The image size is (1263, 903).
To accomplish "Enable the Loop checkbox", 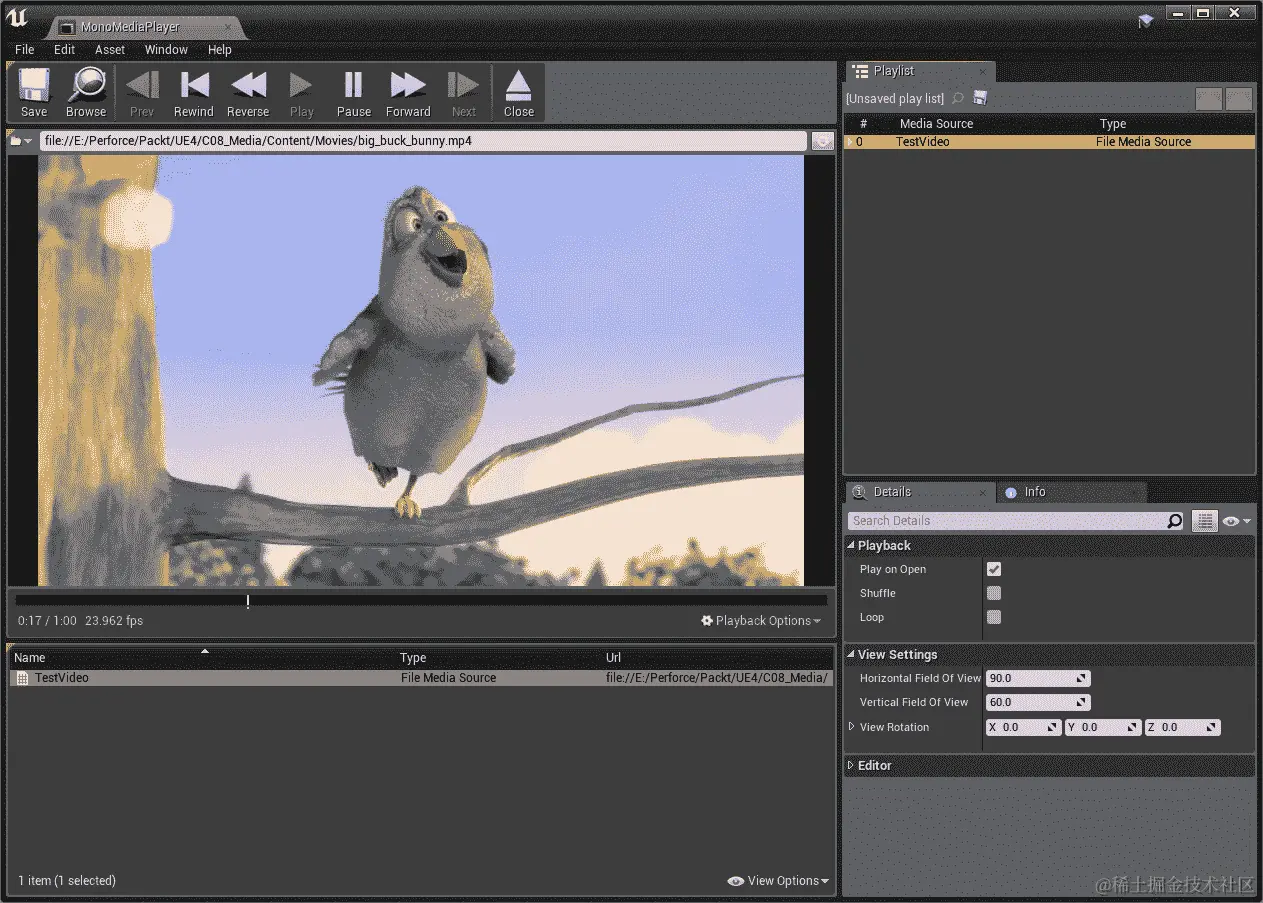I will coord(994,617).
